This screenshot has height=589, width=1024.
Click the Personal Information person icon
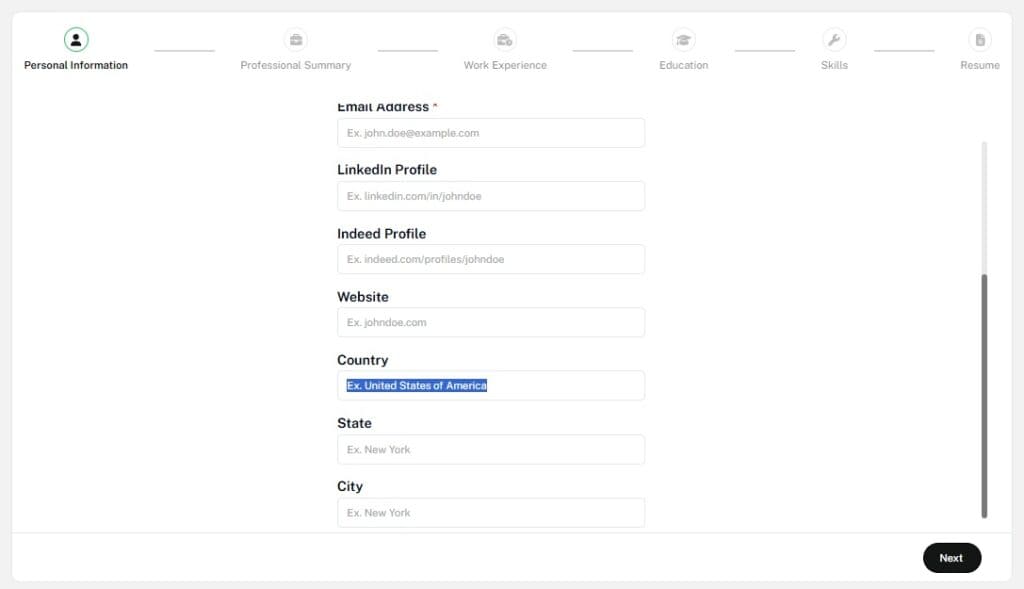(76, 40)
